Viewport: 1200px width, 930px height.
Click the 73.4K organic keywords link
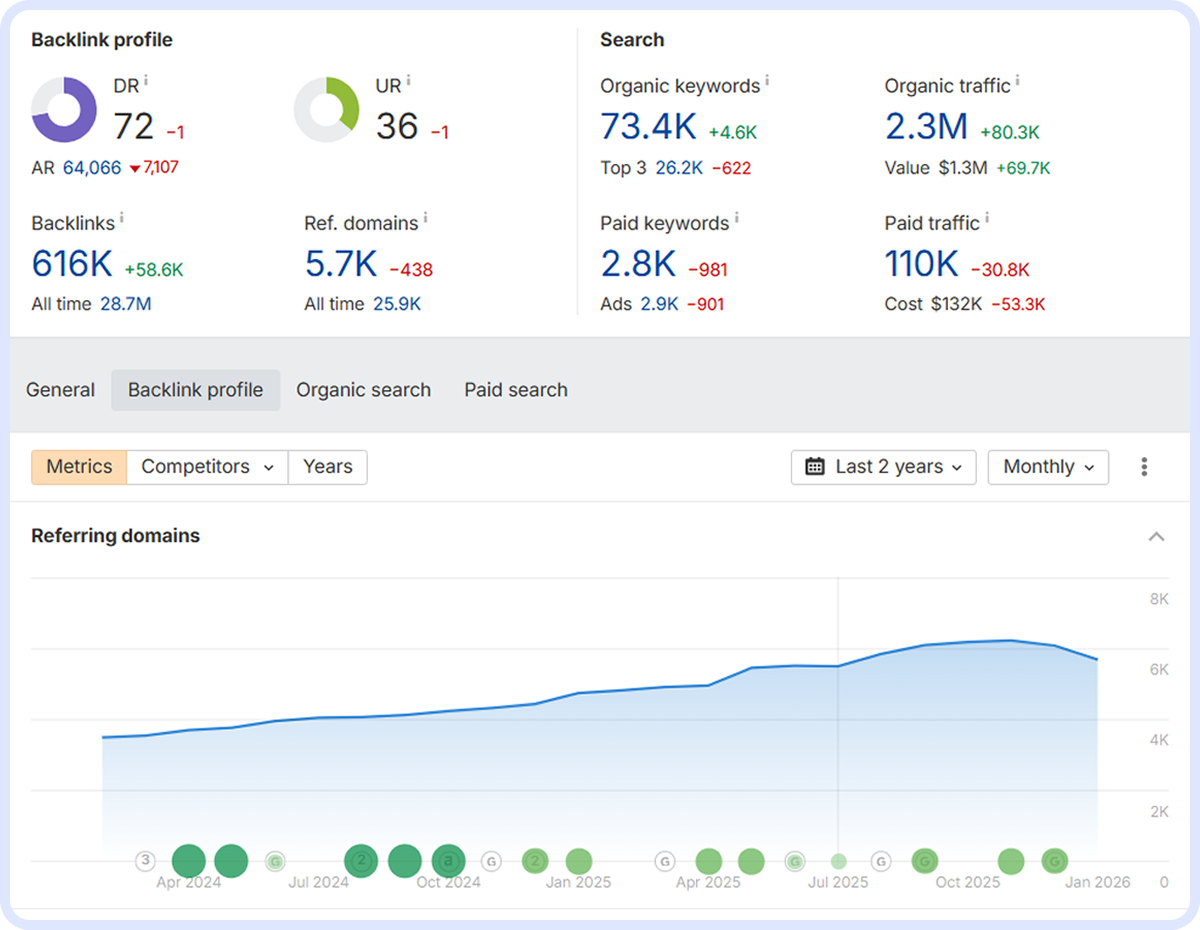pyautogui.click(x=648, y=127)
